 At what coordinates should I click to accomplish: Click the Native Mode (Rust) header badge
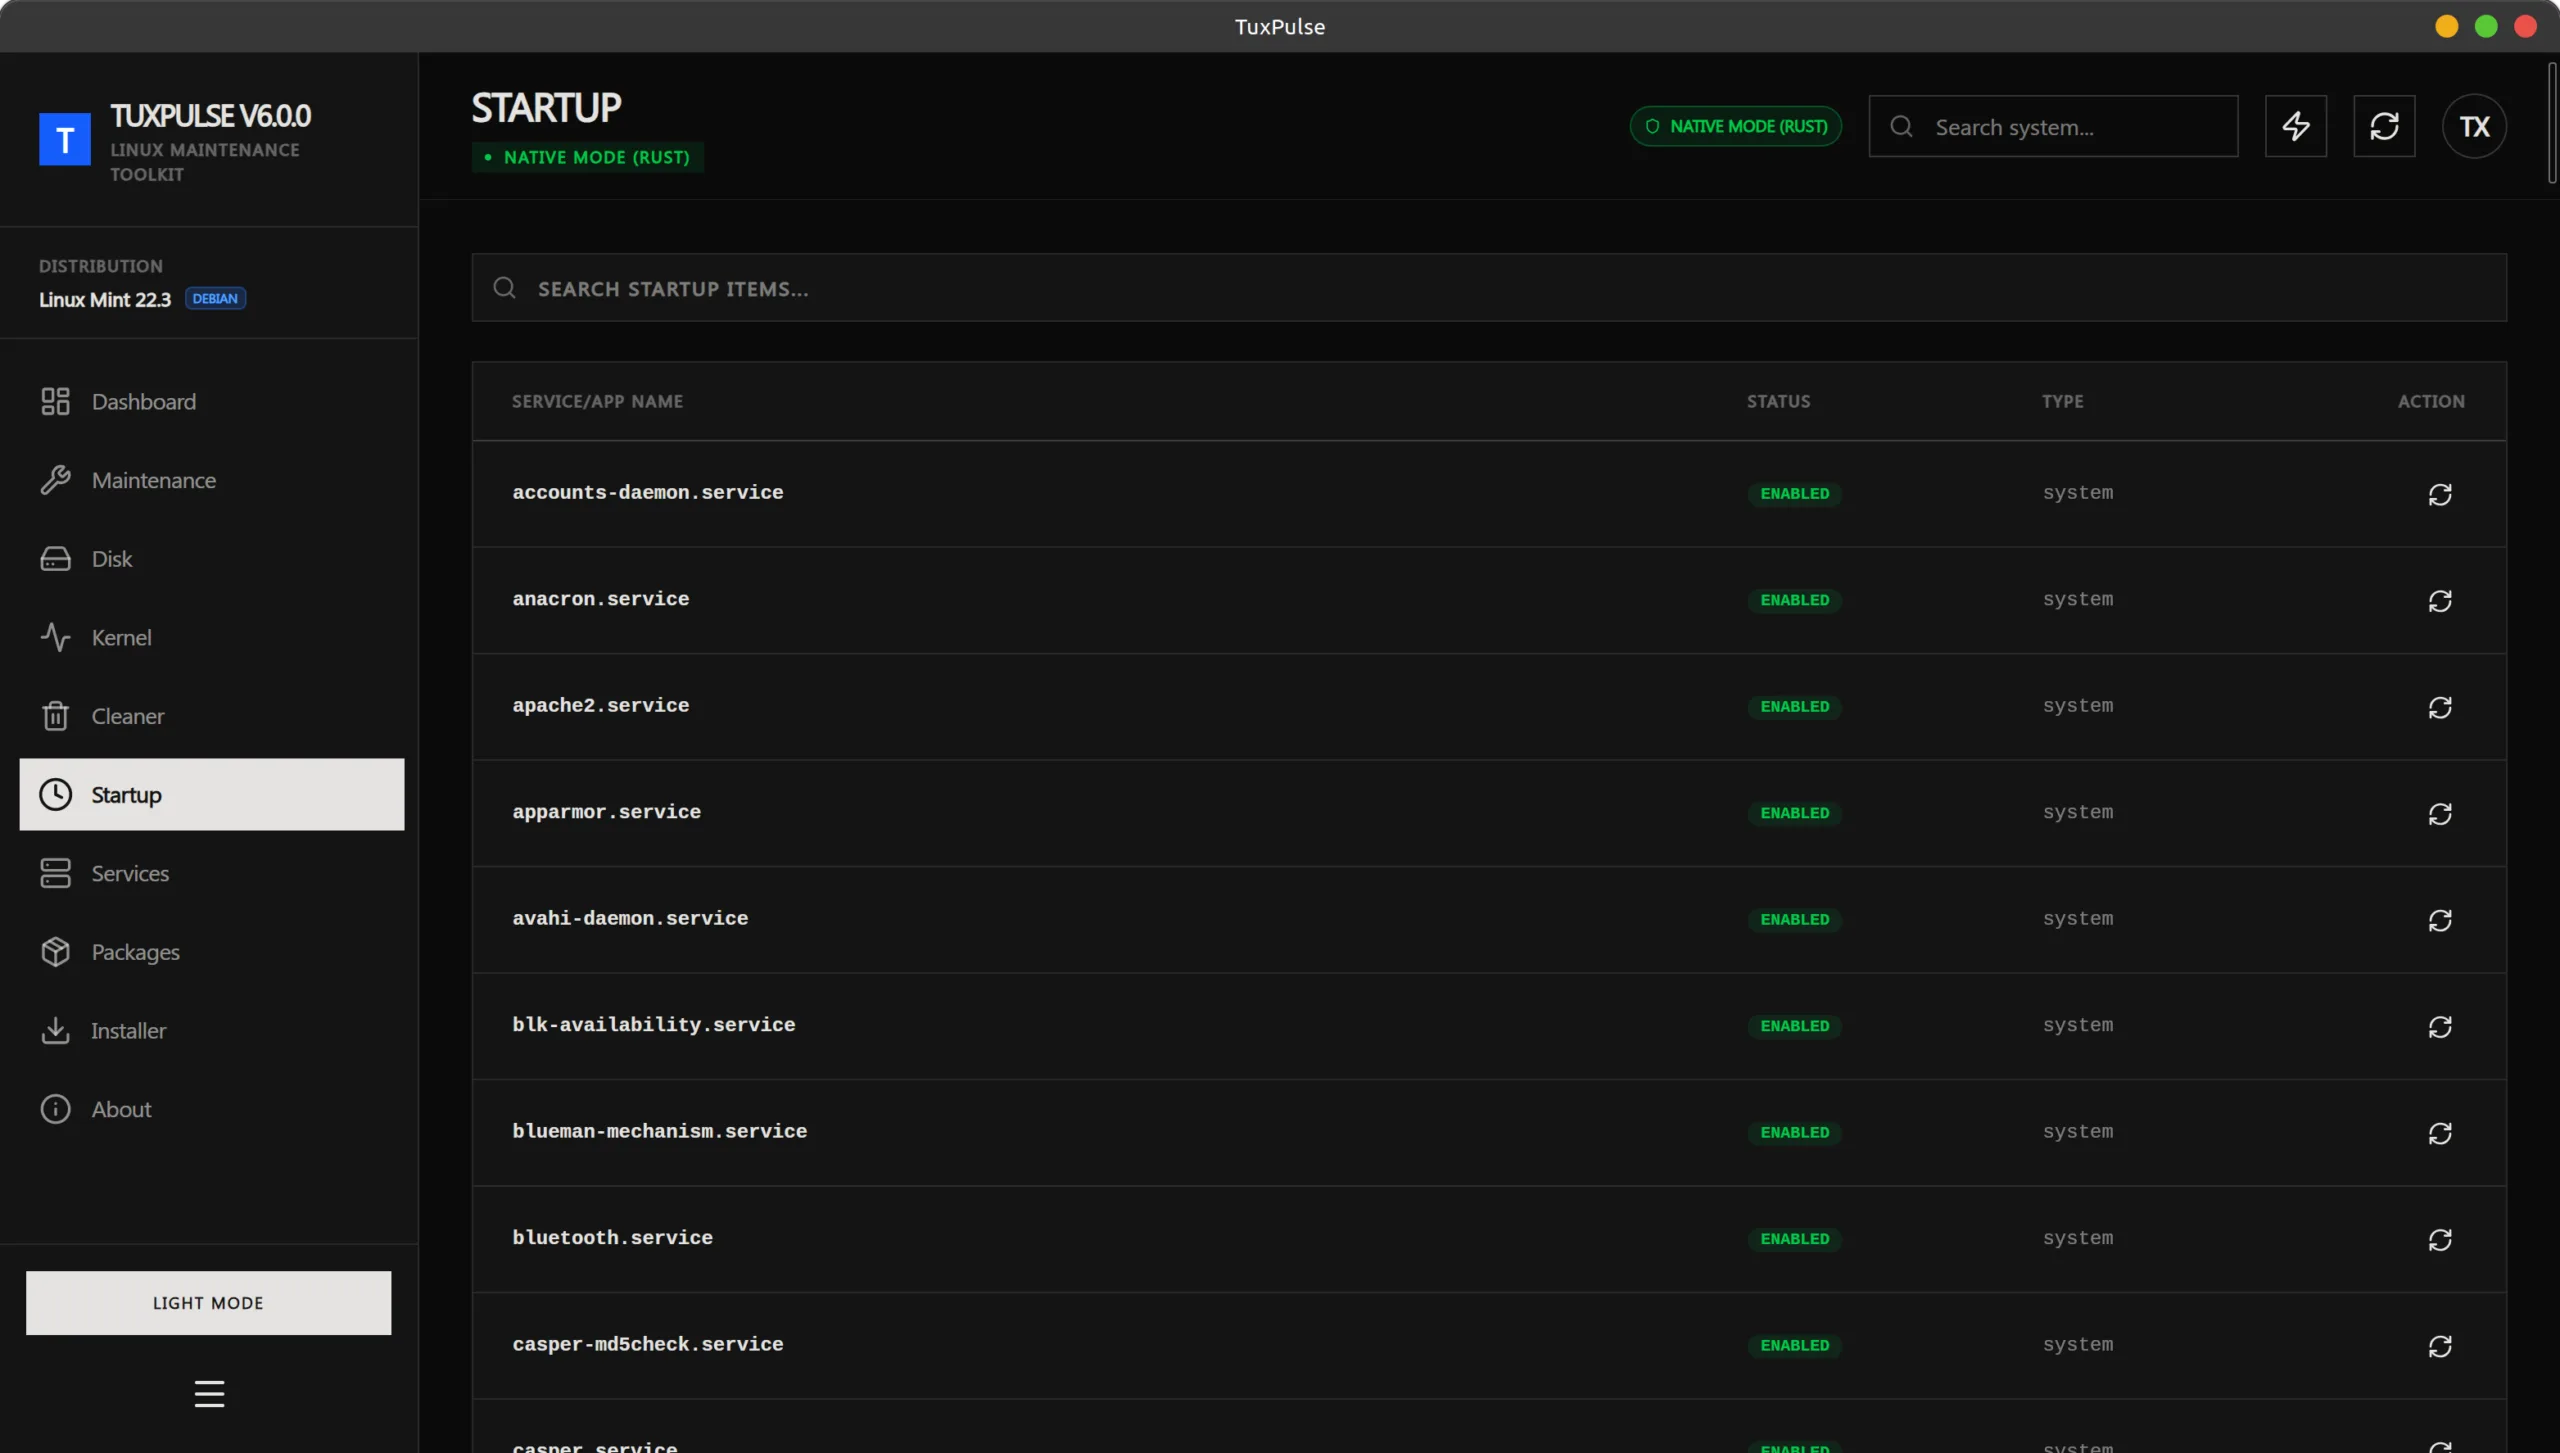(1735, 126)
